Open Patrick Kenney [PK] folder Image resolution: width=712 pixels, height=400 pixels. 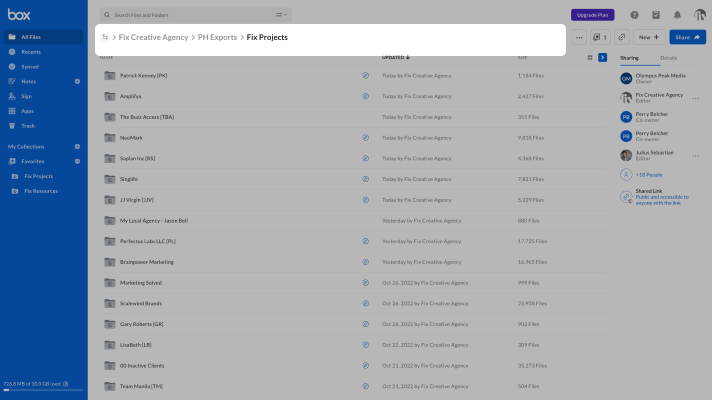pyautogui.click(x=143, y=76)
